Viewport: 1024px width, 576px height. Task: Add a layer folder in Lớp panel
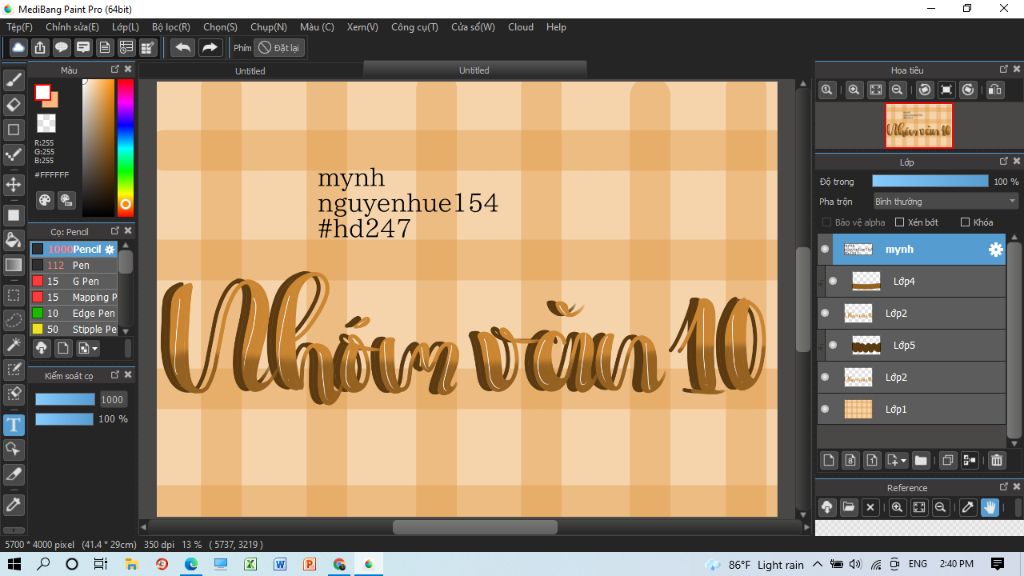tap(921, 460)
